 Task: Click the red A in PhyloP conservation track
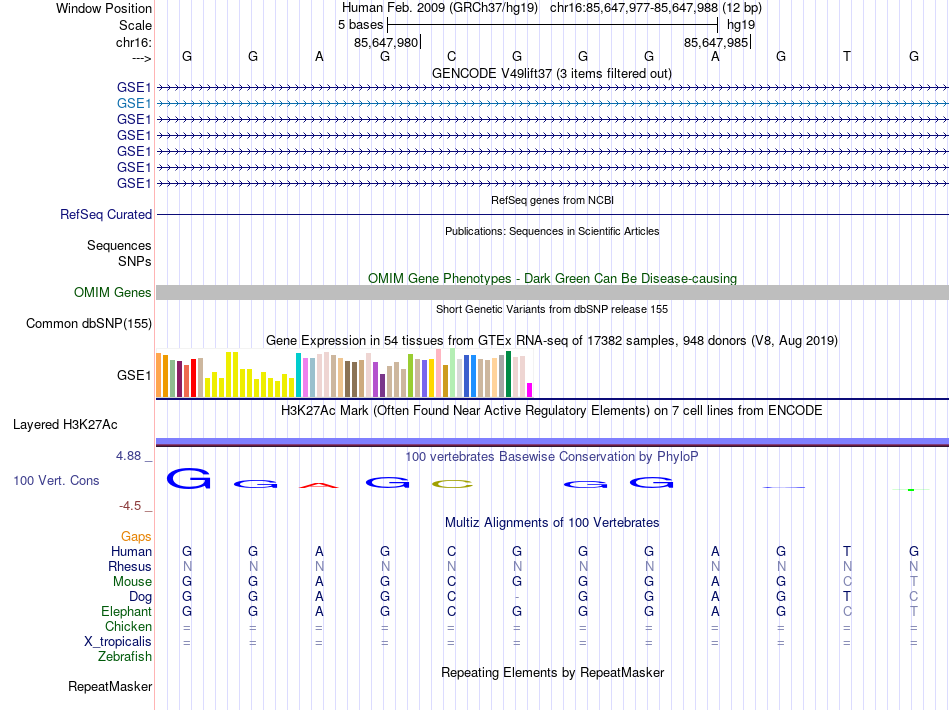319,485
